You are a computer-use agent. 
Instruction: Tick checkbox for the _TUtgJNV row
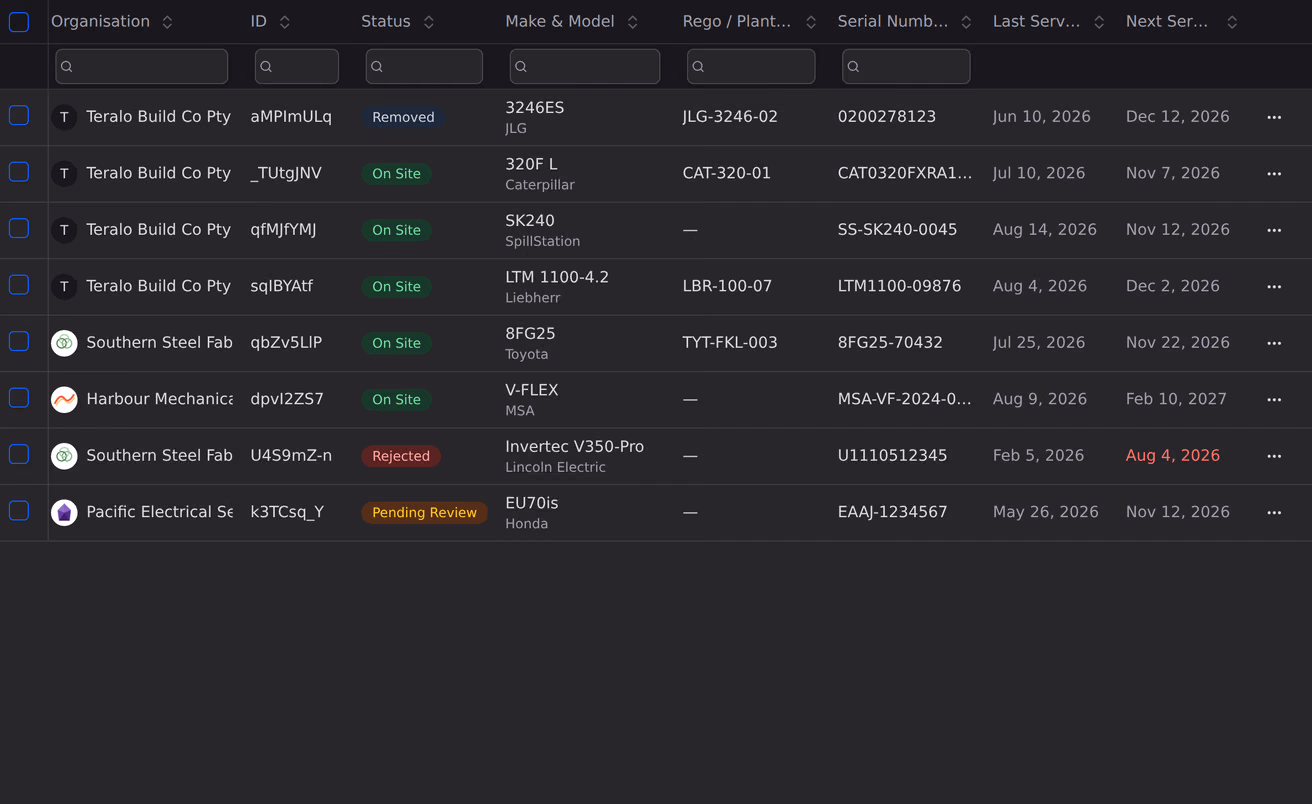point(19,172)
